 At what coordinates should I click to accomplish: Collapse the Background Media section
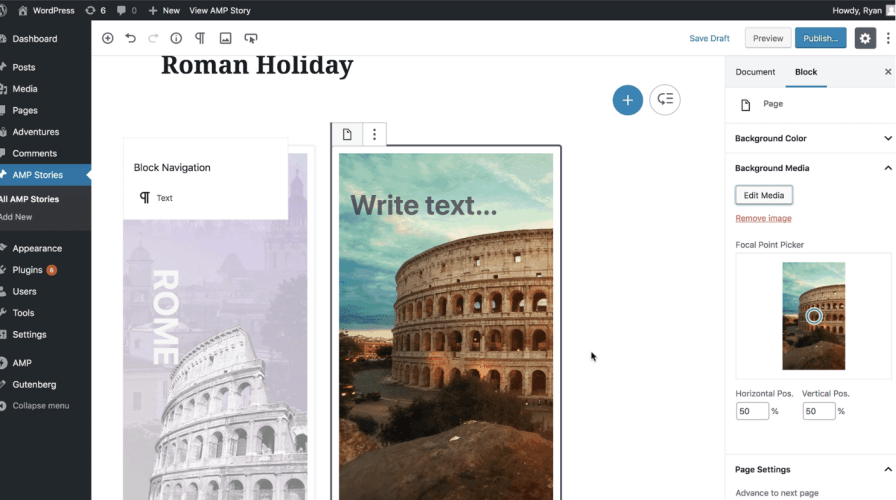tap(887, 168)
